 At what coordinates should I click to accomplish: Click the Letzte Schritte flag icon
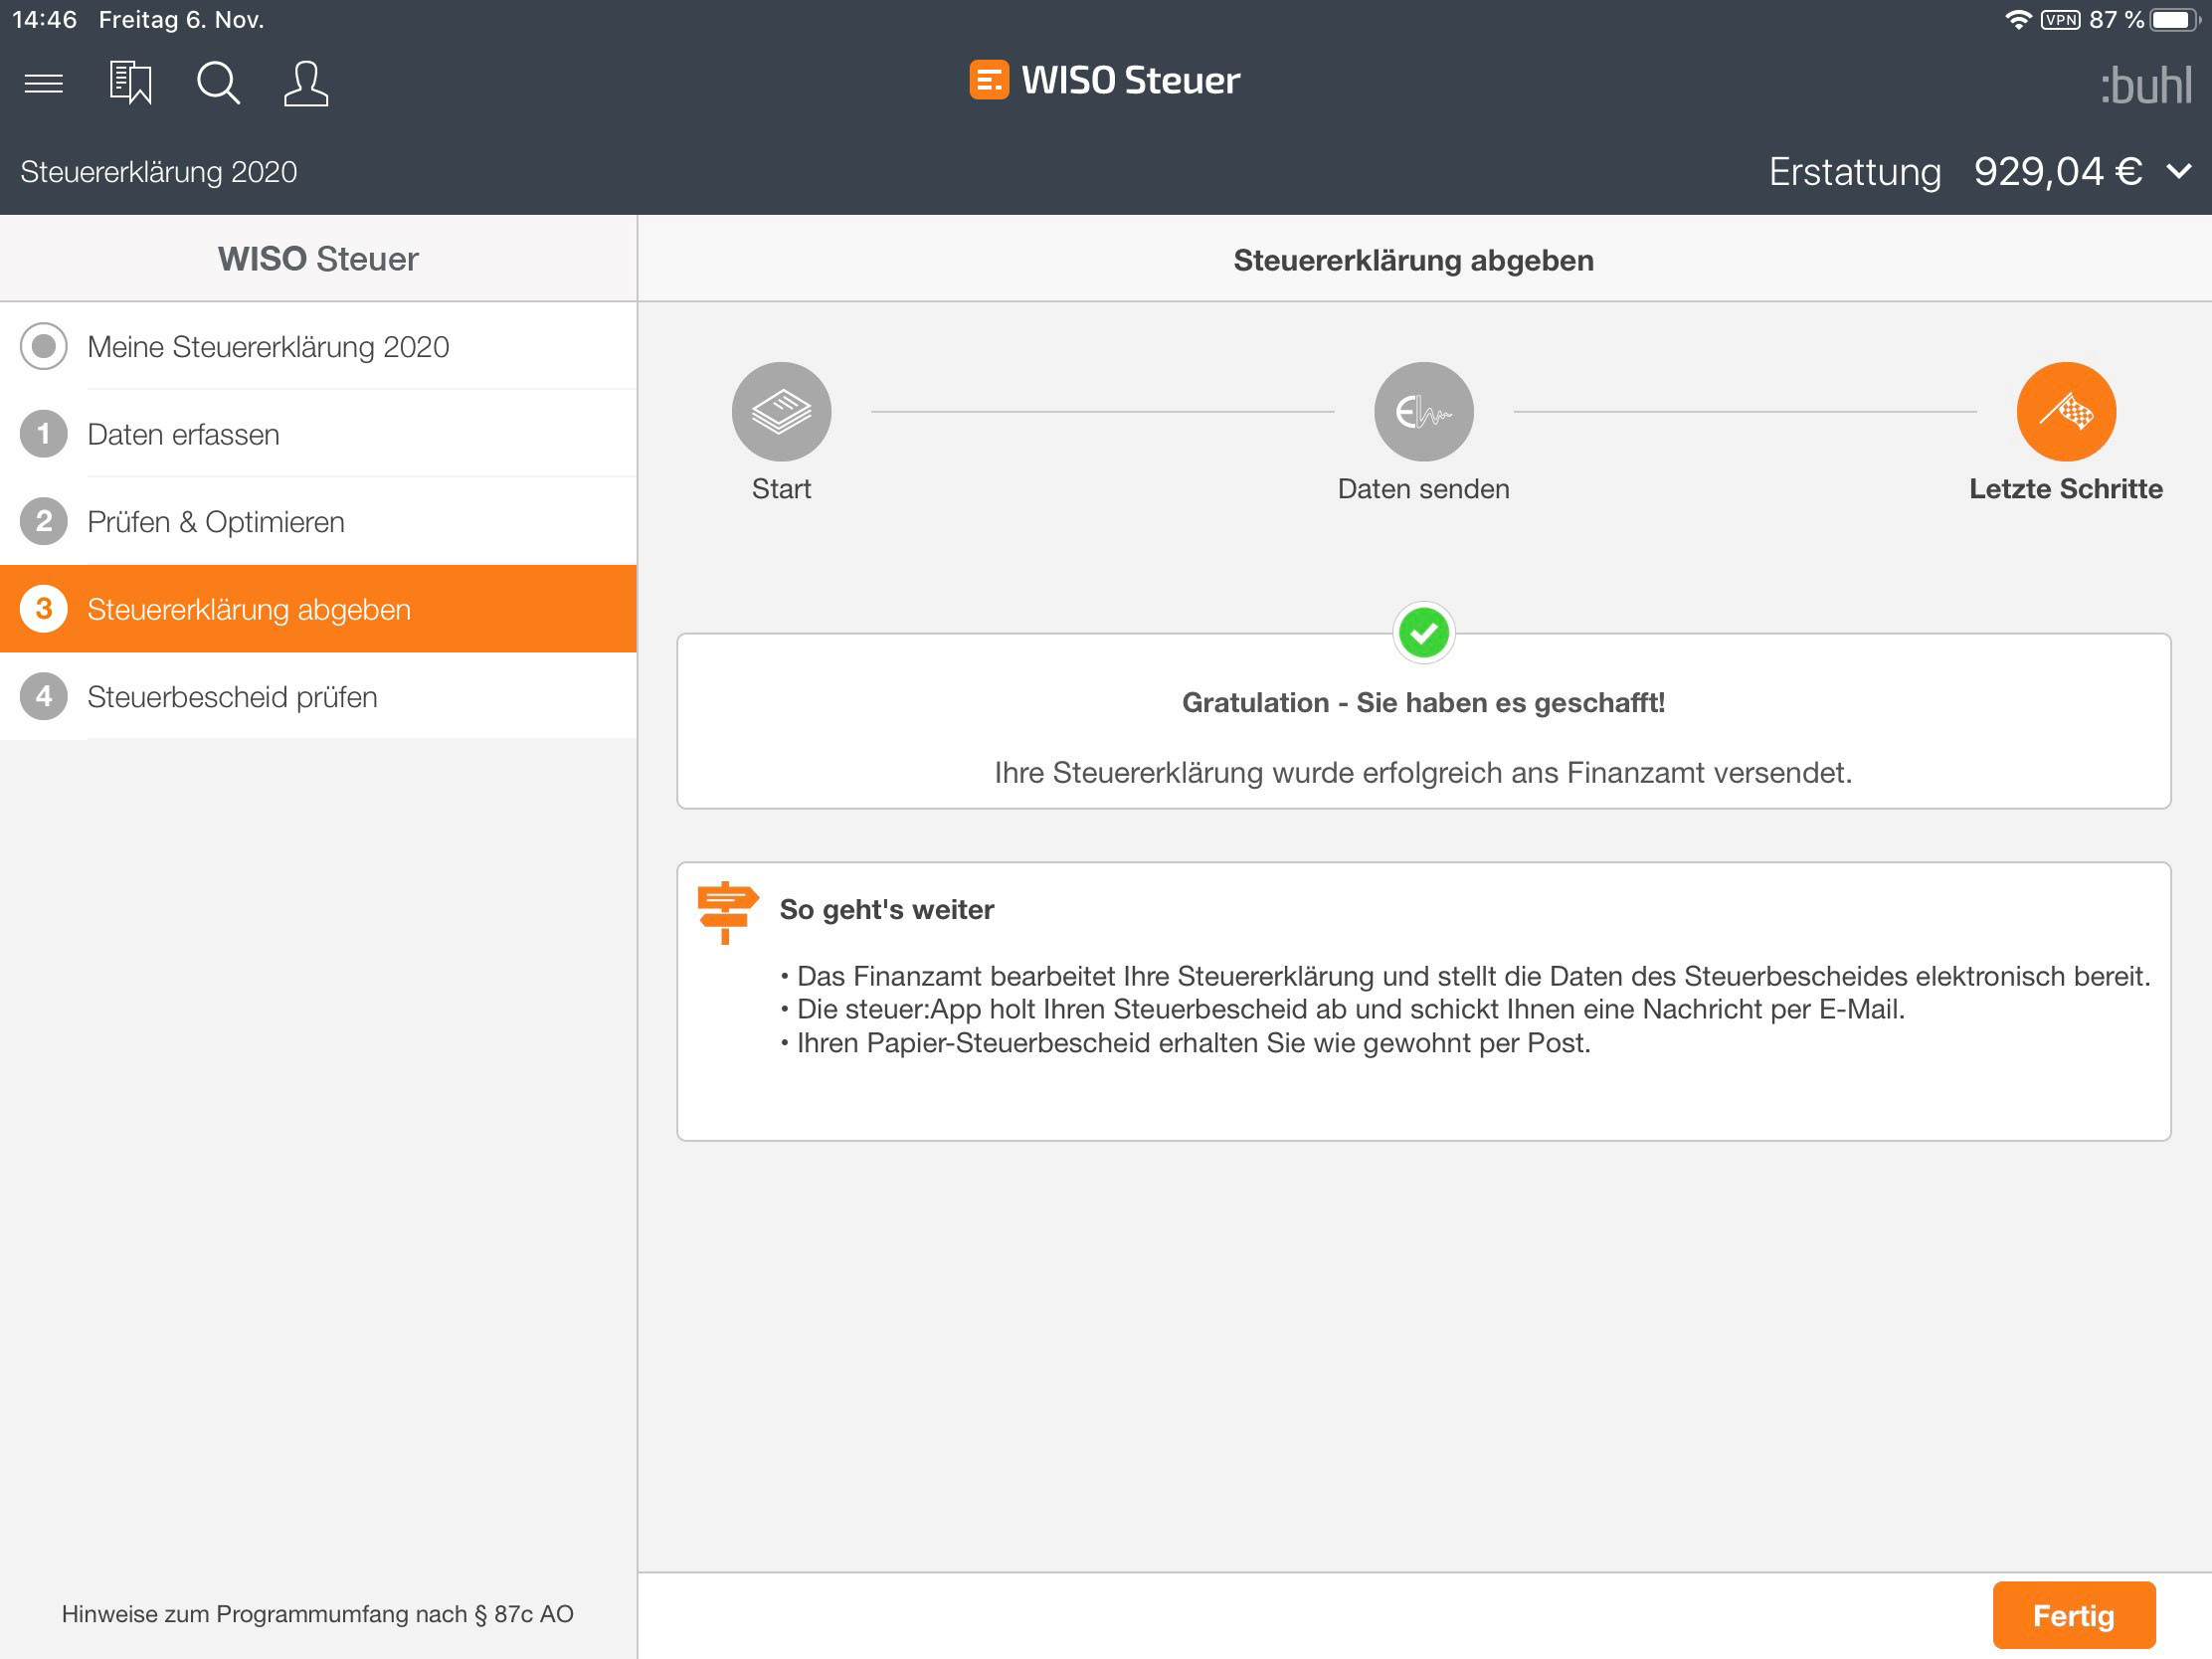point(2065,411)
